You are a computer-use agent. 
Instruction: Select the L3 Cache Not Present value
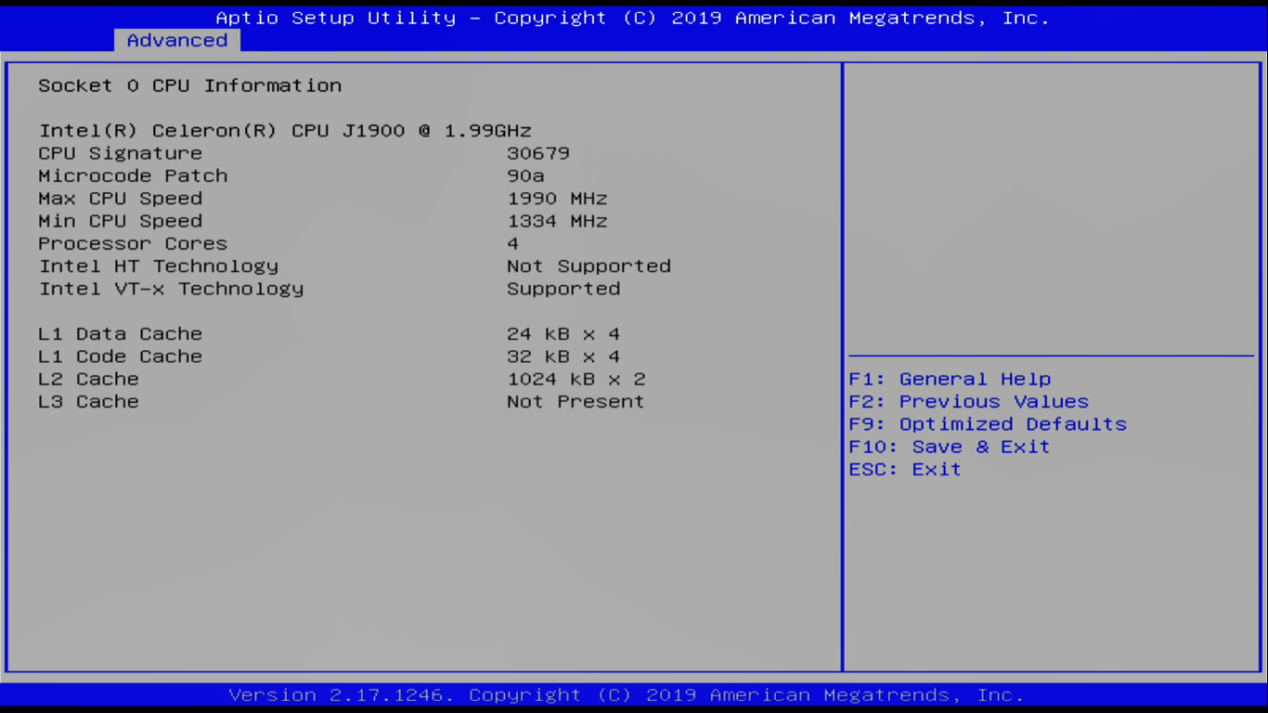(x=575, y=402)
